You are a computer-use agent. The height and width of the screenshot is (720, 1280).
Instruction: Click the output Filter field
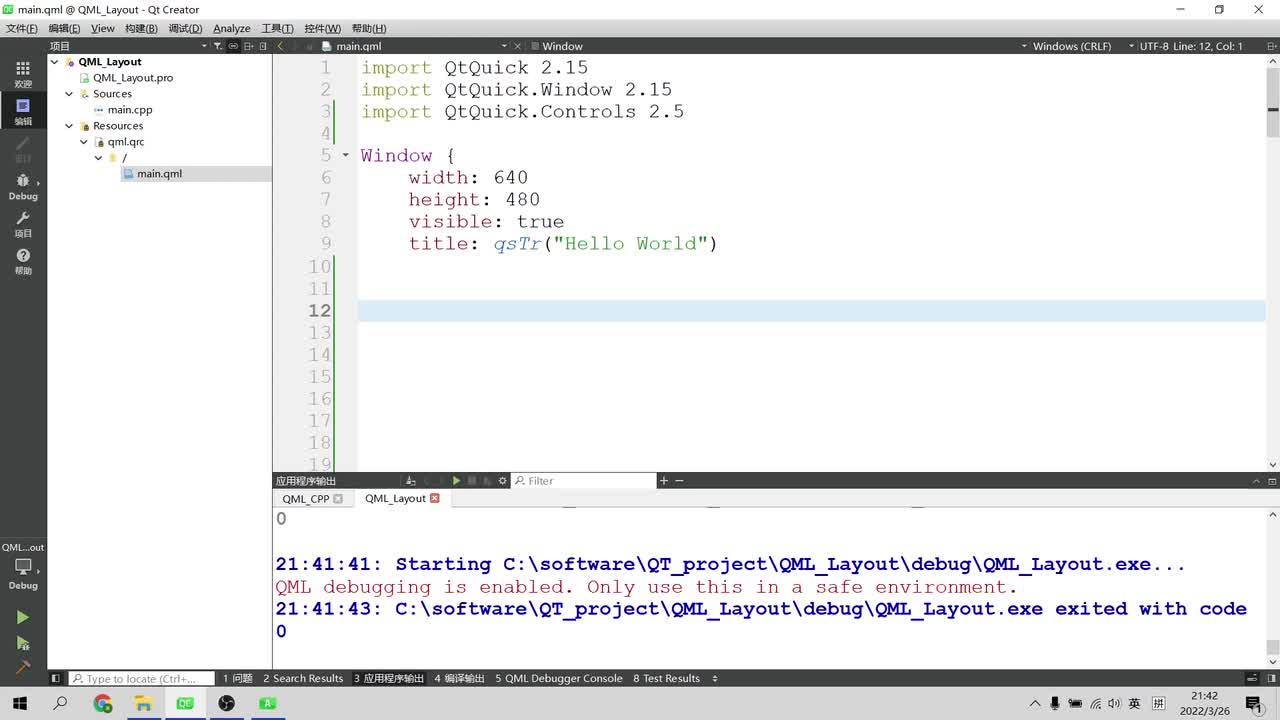pos(585,481)
